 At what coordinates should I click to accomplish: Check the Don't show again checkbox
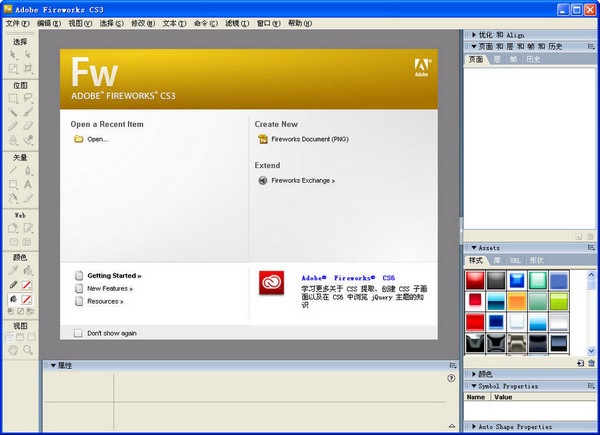click(x=79, y=333)
